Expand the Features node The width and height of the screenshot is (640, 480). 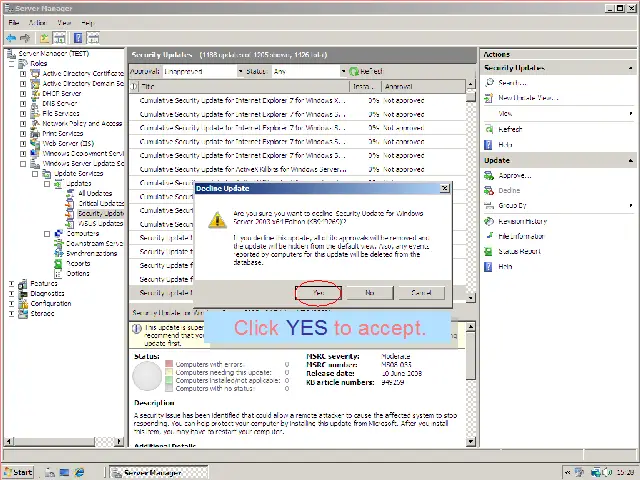[11, 283]
